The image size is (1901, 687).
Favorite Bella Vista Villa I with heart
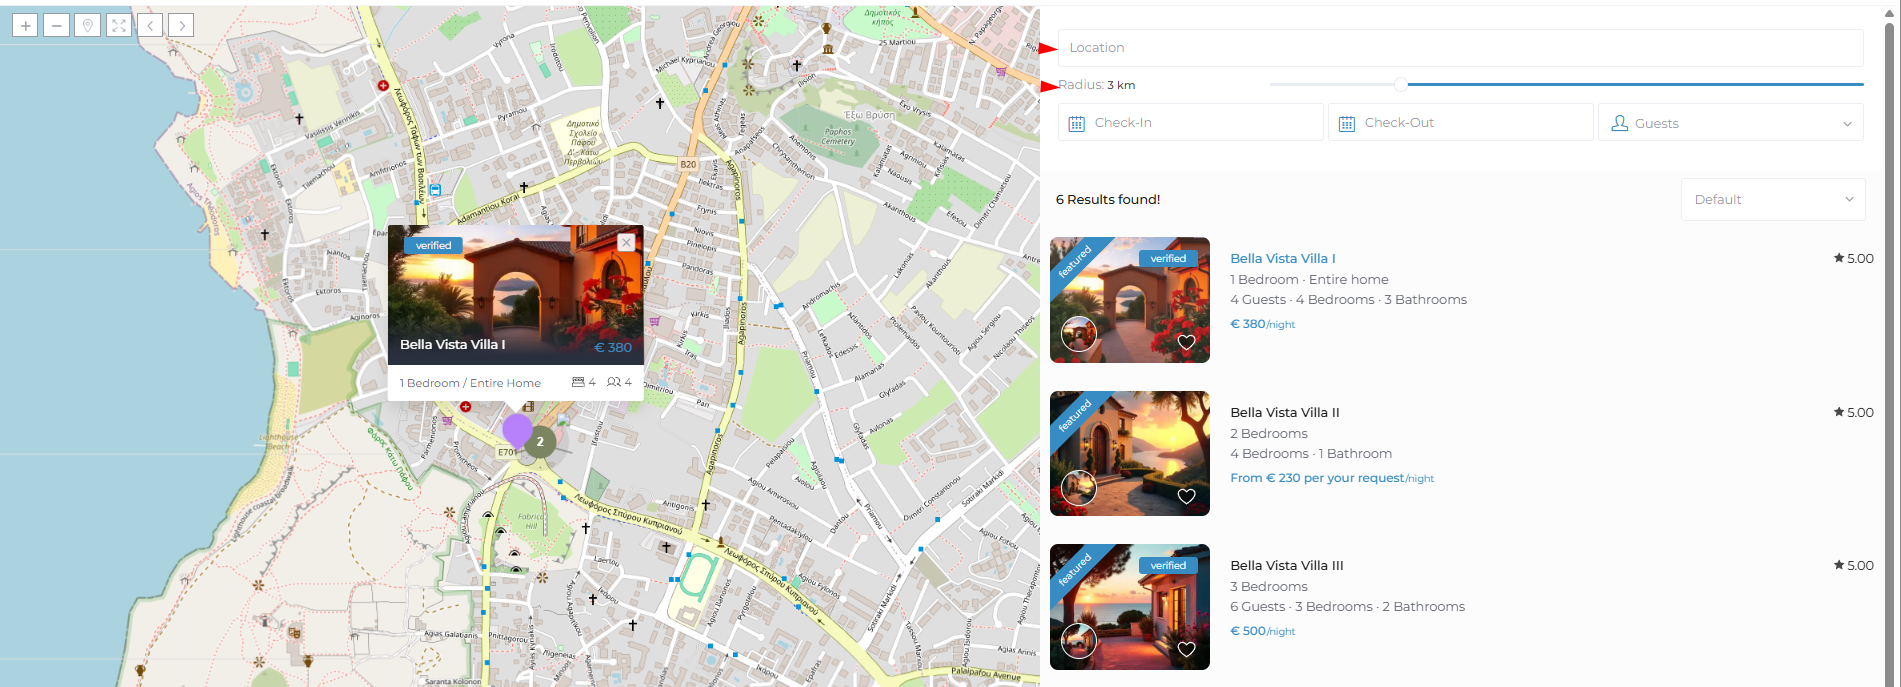pyautogui.click(x=1186, y=342)
